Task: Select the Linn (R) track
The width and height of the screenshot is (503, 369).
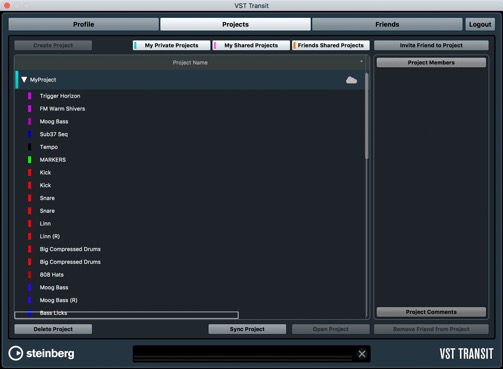Action: pos(50,236)
